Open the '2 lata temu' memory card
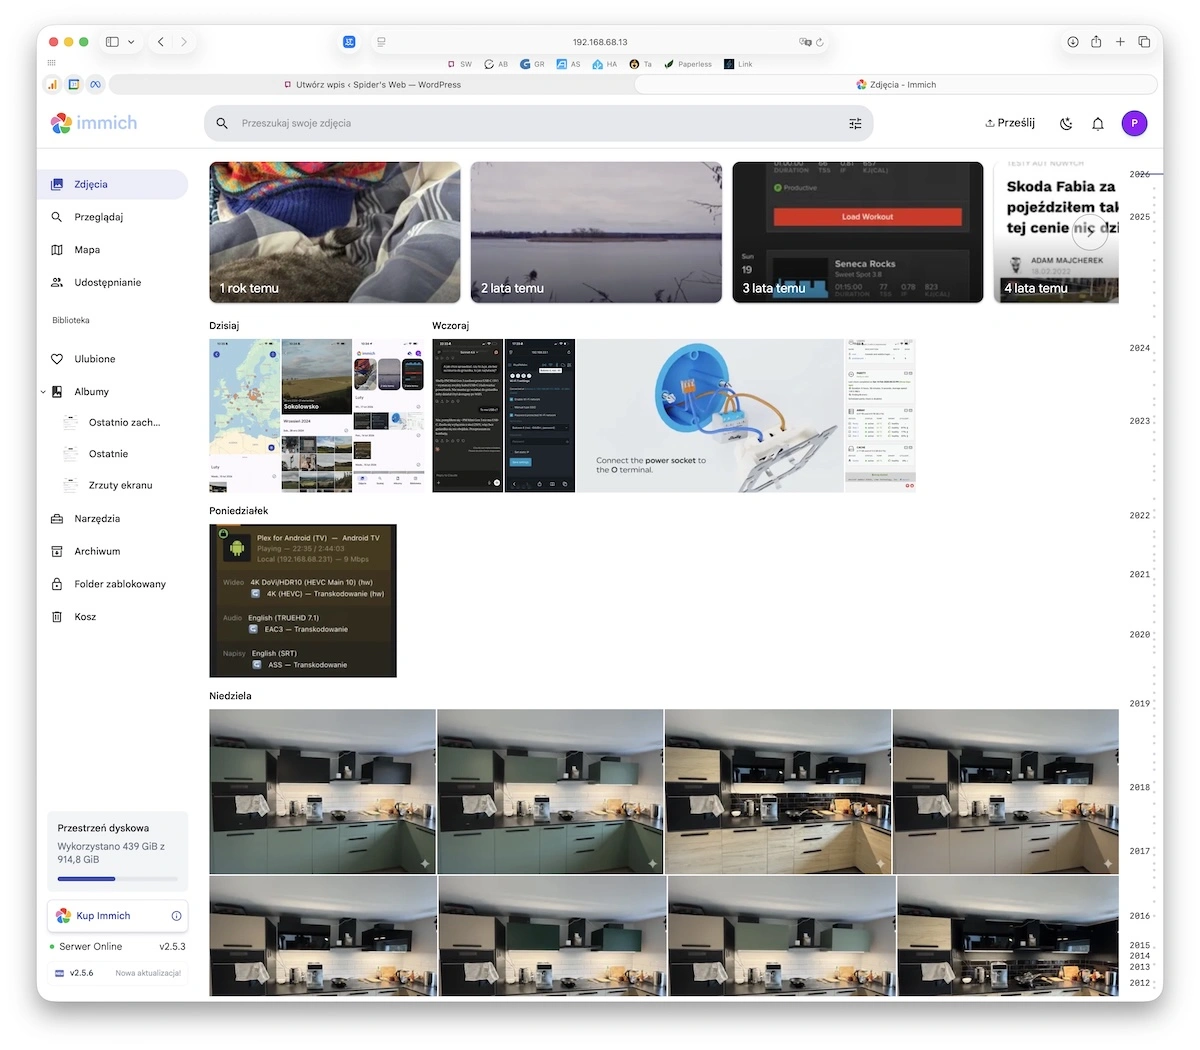Image resolution: width=1200 pixels, height=1050 pixels. click(596, 232)
